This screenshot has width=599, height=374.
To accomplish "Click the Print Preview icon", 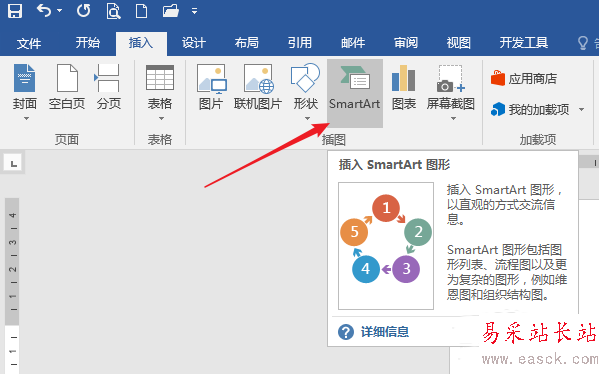I will [113, 11].
